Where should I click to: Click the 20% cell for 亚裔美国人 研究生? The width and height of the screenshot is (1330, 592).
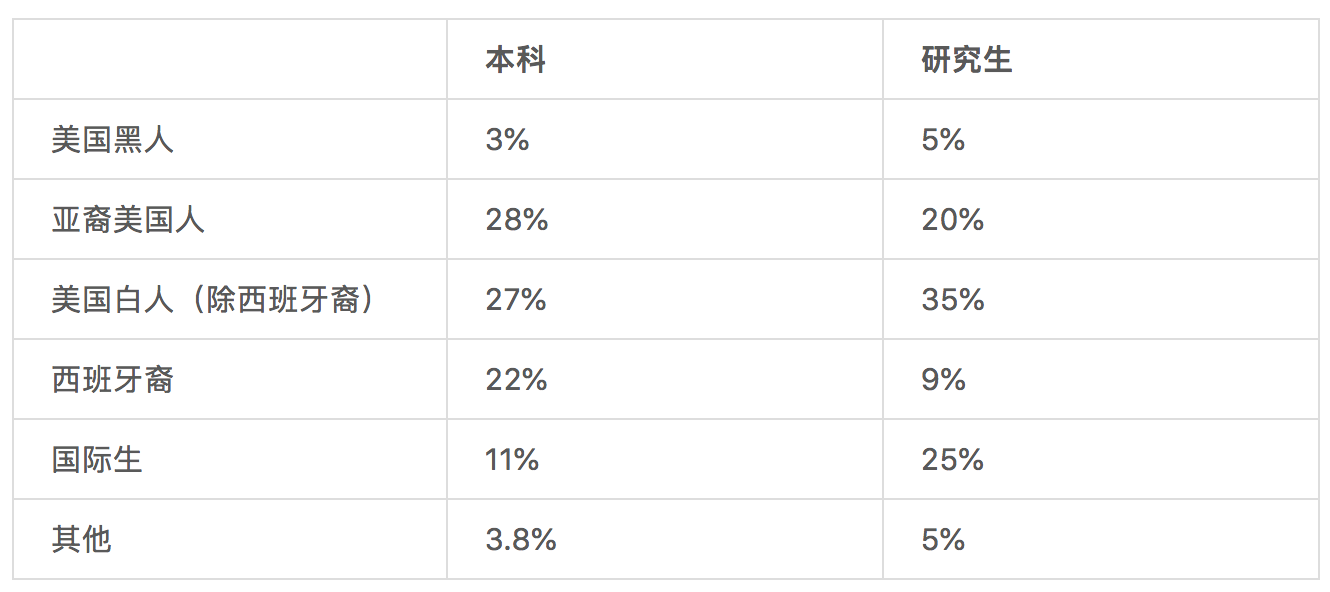[x=953, y=220]
